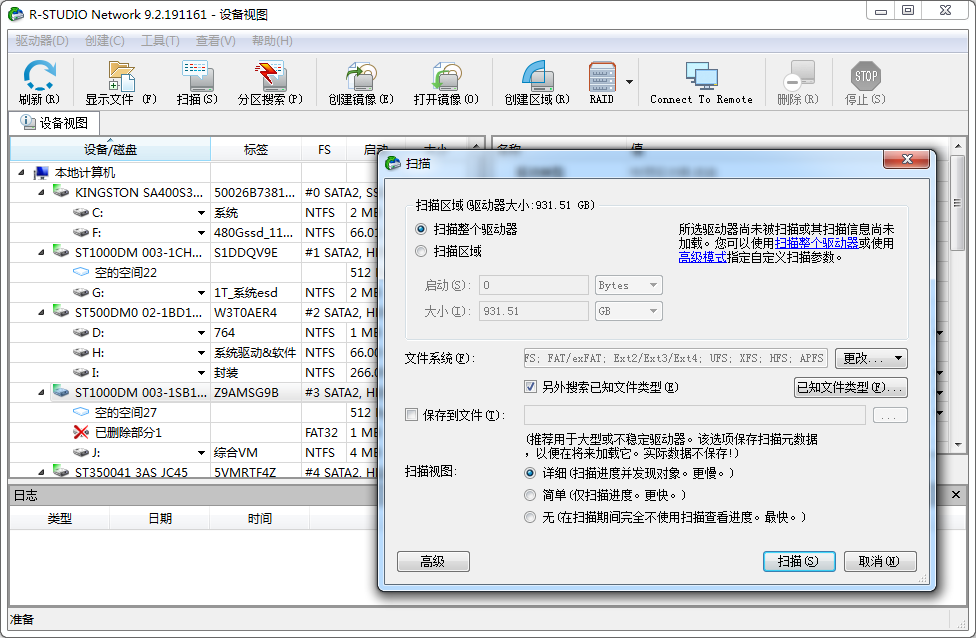This screenshot has height=638, width=976.
Task: Select Local Computer (本地计算机) icon
Action: pyautogui.click(x=42, y=172)
